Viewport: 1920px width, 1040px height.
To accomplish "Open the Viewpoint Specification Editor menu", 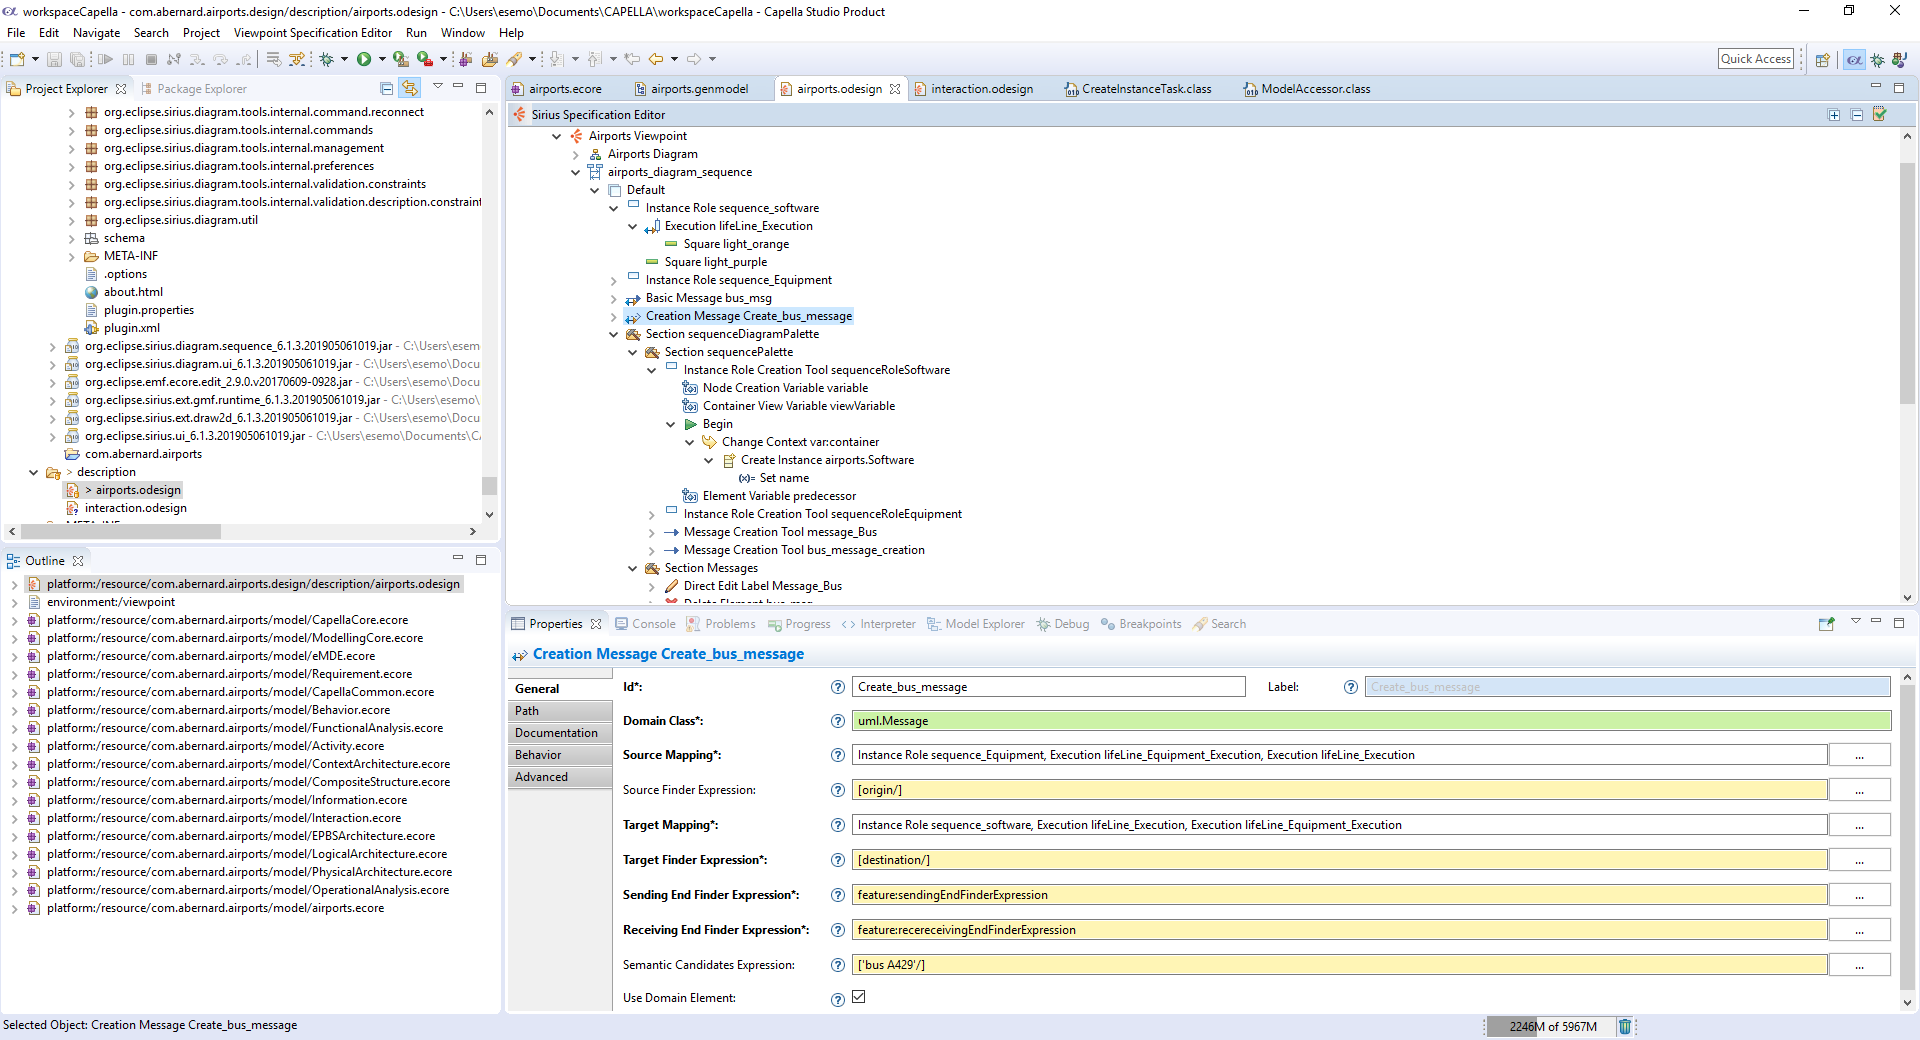I will pos(313,33).
